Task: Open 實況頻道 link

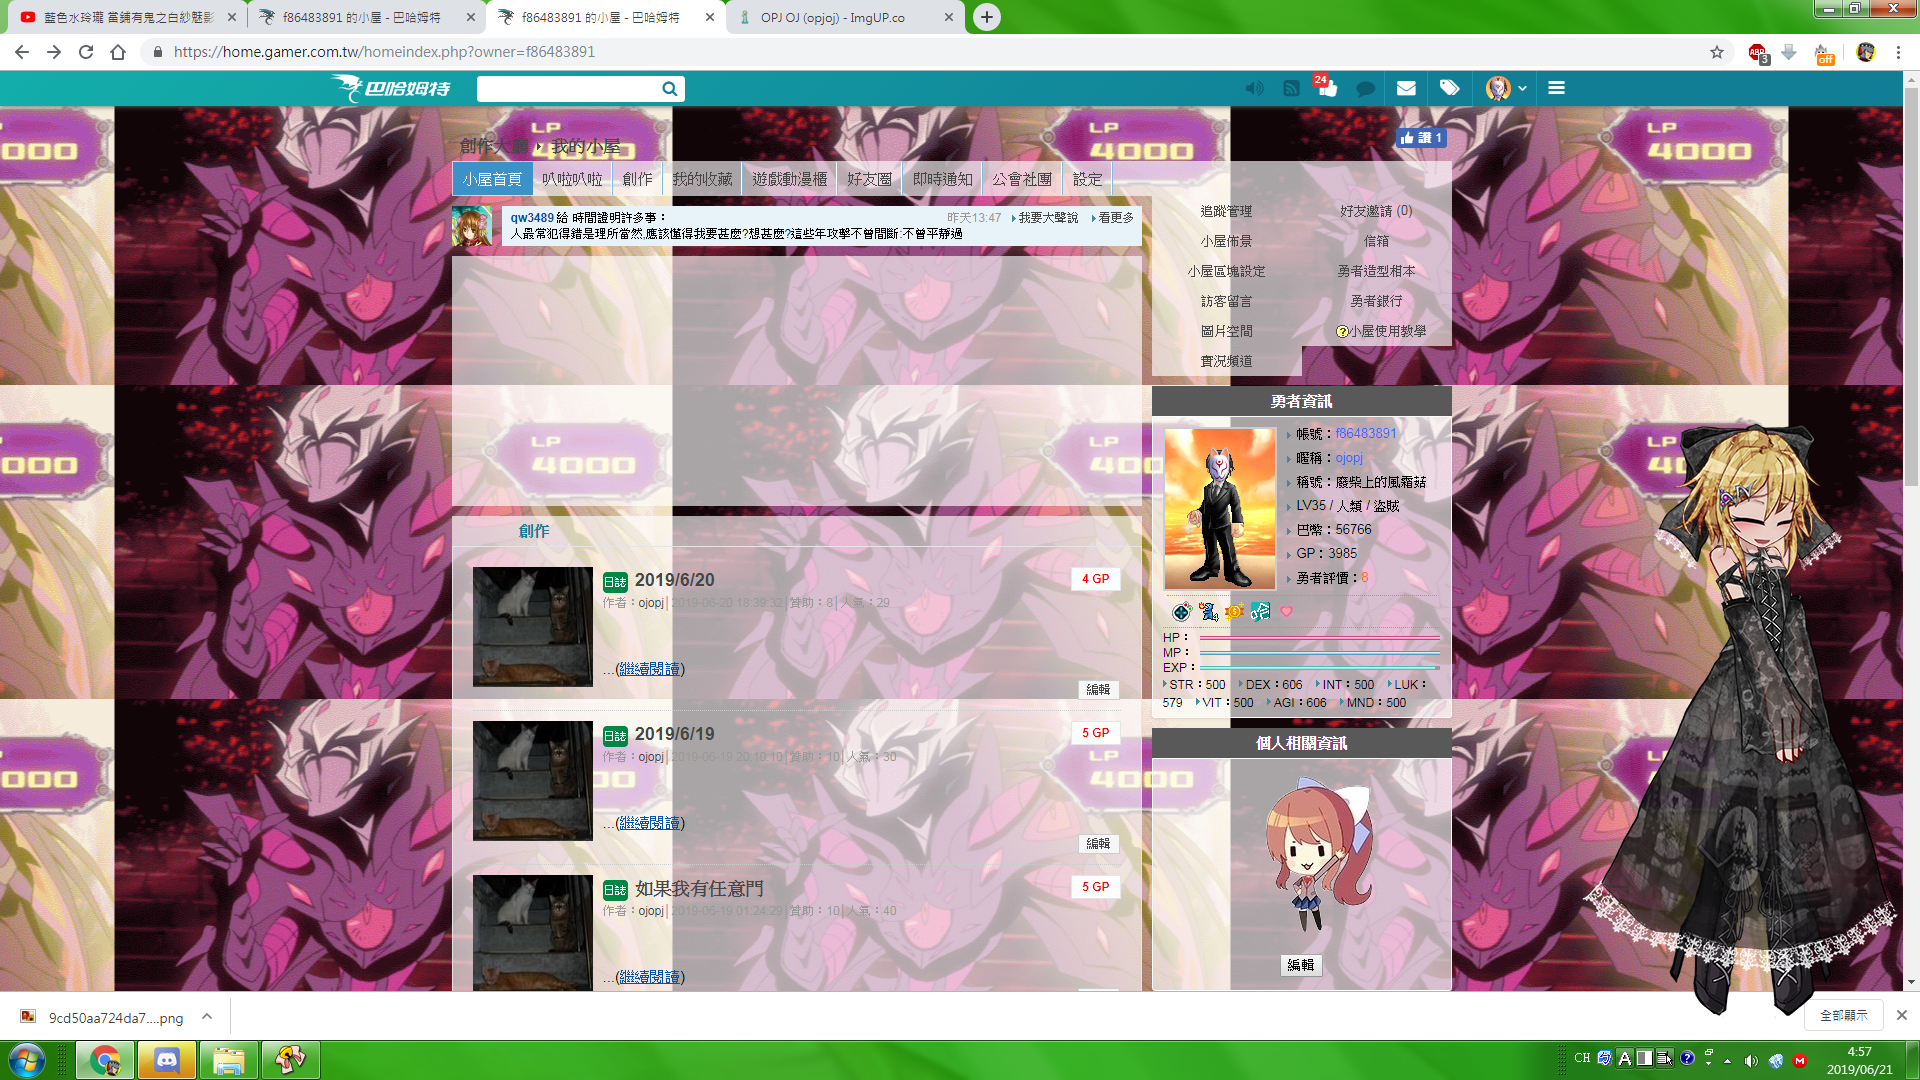Action: pyautogui.click(x=1226, y=361)
